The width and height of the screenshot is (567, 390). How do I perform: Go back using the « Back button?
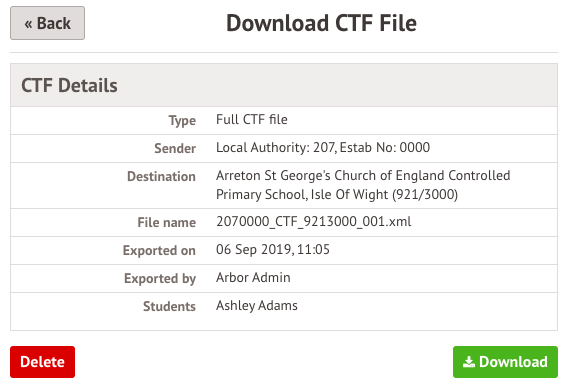(x=47, y=23)
